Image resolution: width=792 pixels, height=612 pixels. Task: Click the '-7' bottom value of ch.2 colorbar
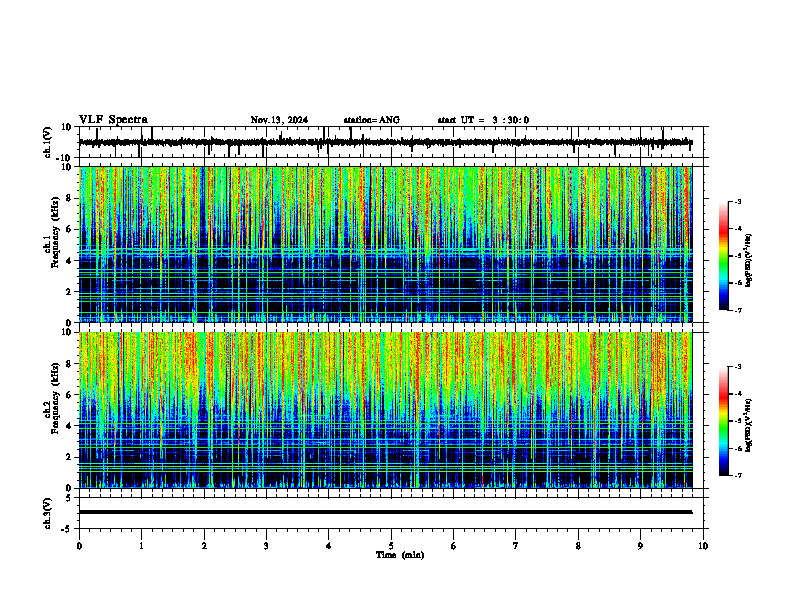(x=738, y=475)
